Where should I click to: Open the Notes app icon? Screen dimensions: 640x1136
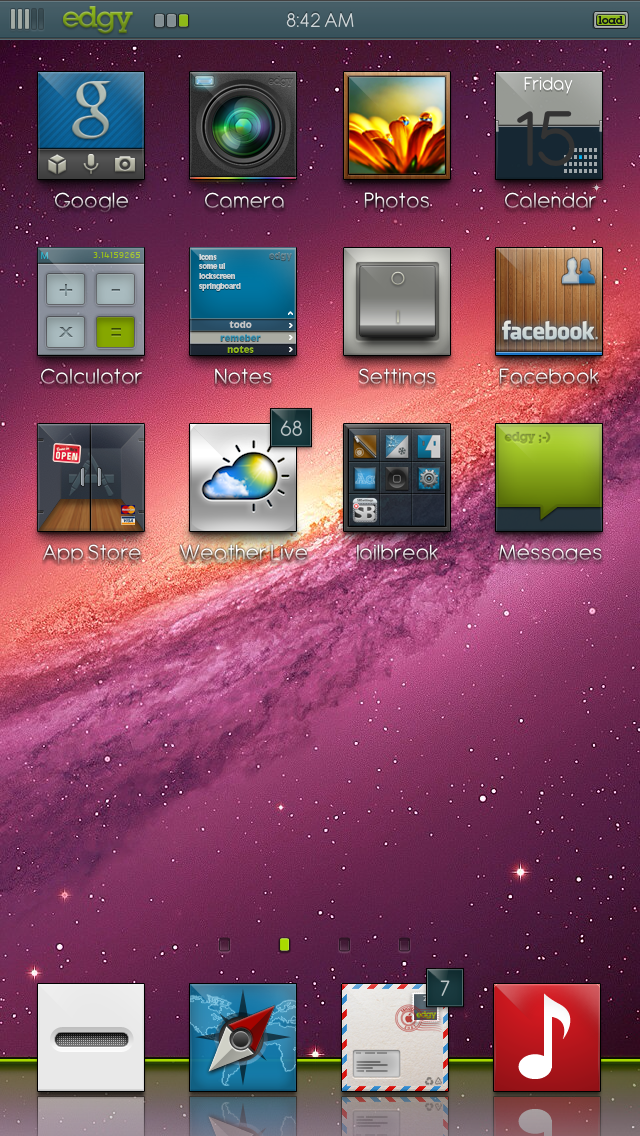tap(243, 301)
